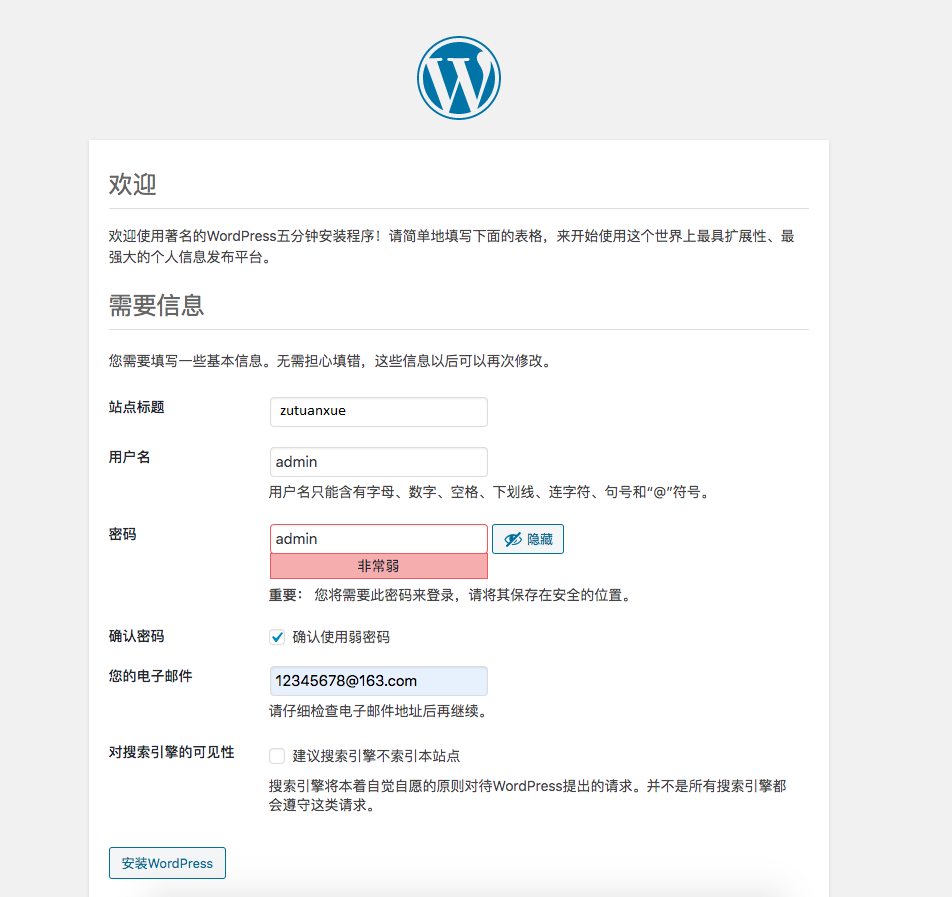Click the 安装WordPress button
This screenshot has height=897, width=952.
(166, 862)
